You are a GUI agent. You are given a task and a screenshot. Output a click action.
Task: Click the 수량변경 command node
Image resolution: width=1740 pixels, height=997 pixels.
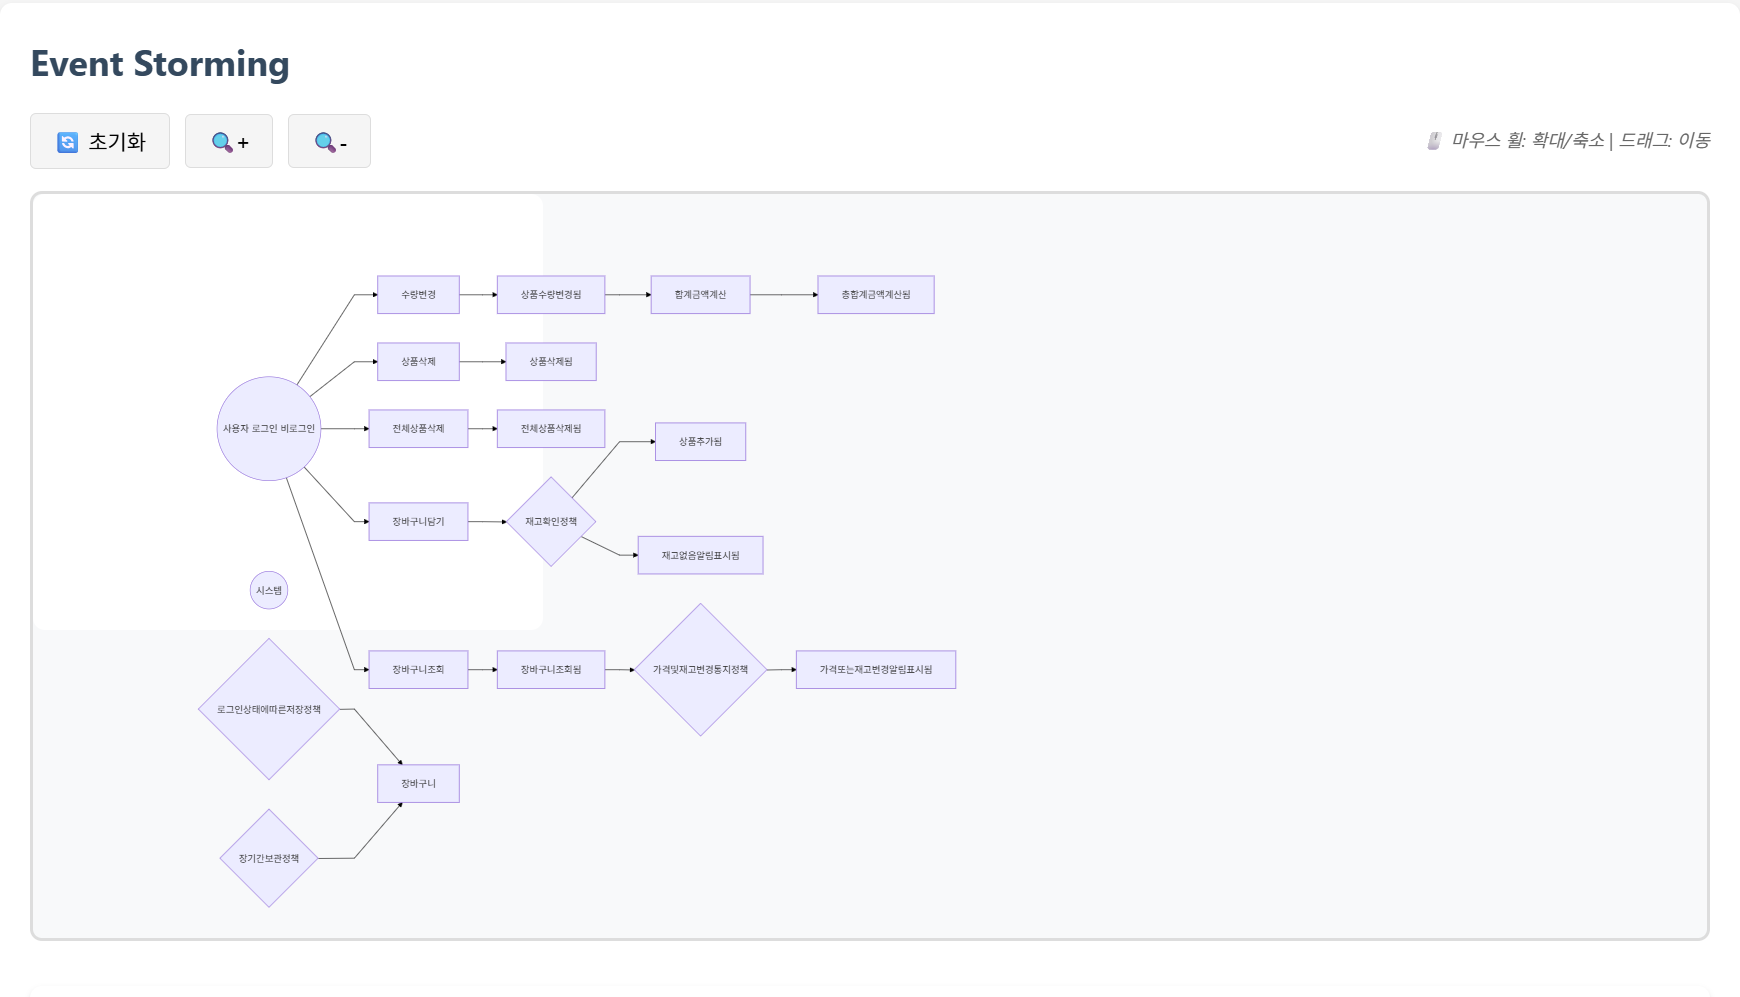(x=418, y=295)
